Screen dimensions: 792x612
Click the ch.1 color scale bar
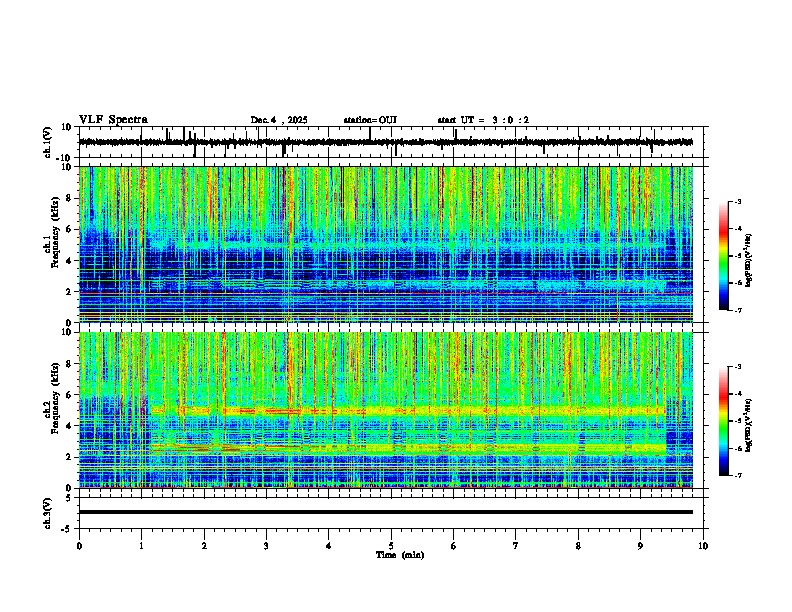[724, 256]
